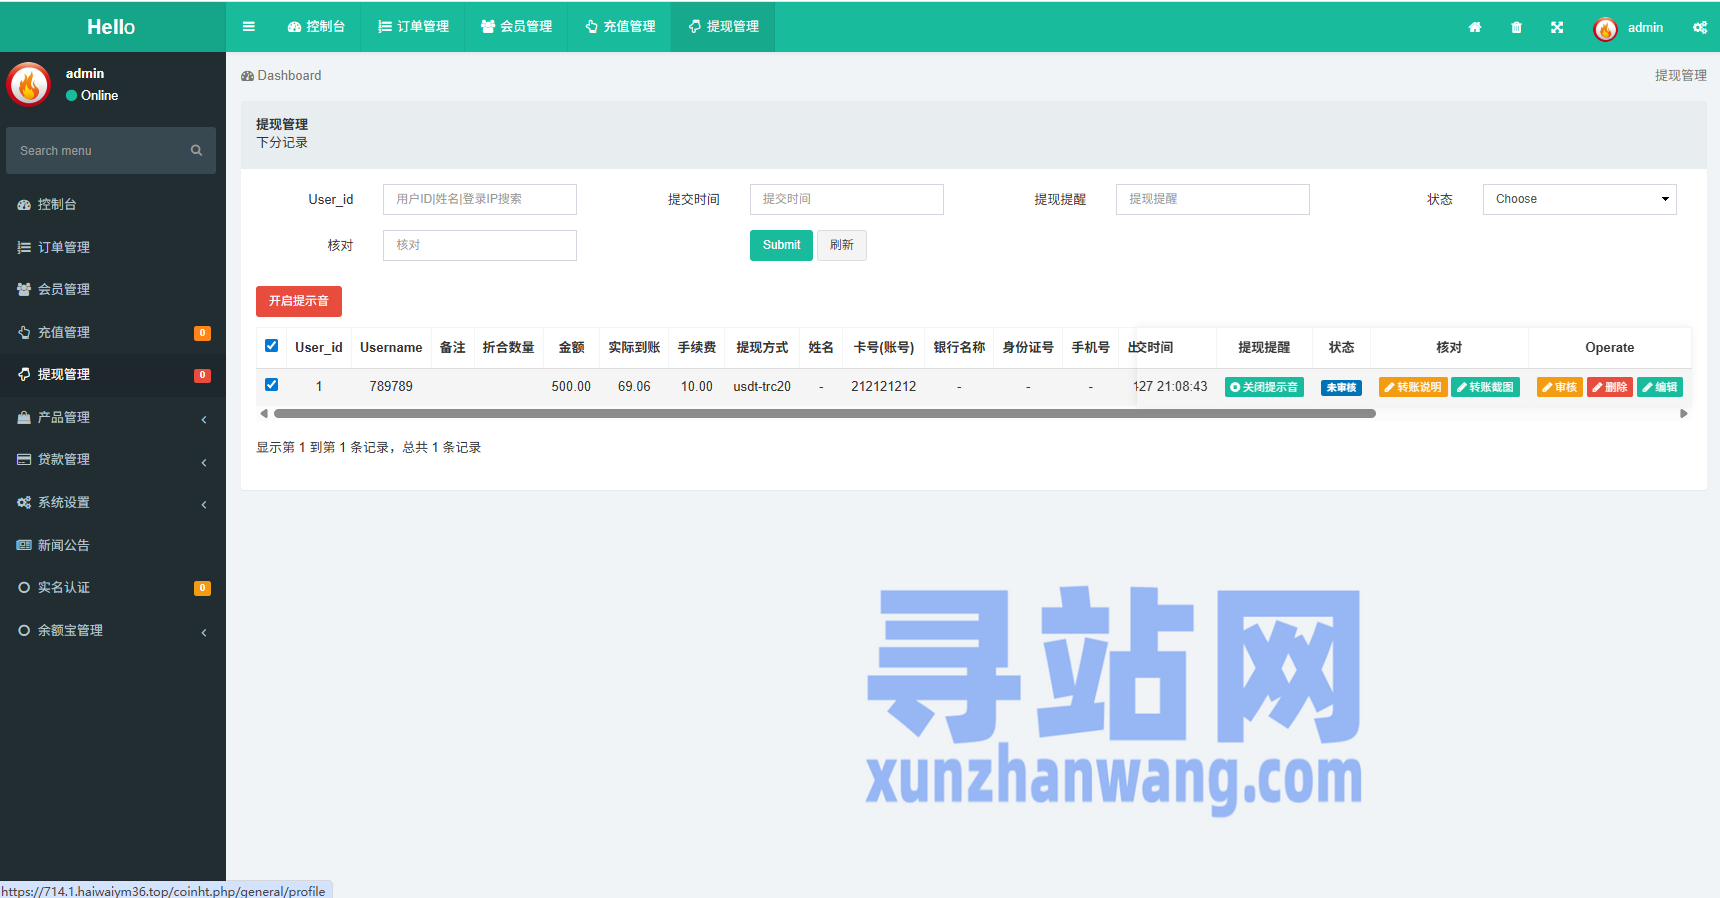
Task: Open 会员管理 in the sidebar
Action: [113, 289]
